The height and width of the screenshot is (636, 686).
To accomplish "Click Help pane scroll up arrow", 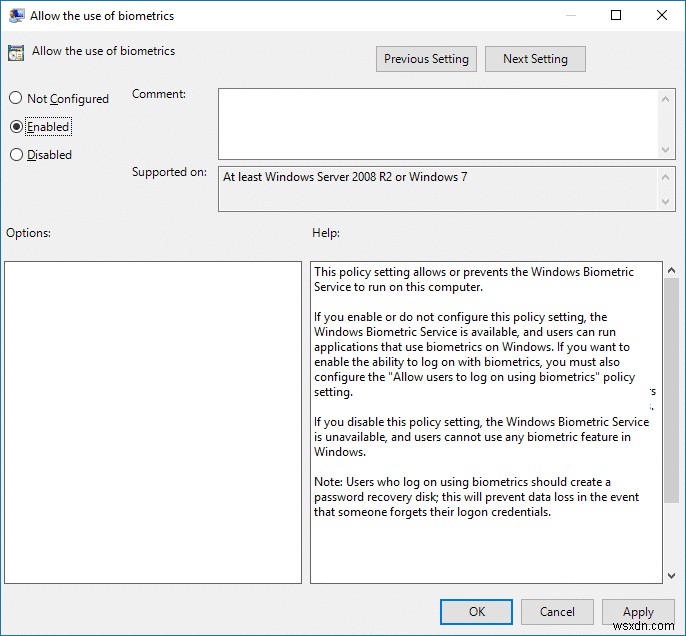I will pyautogui.click(x=671, y=270).
